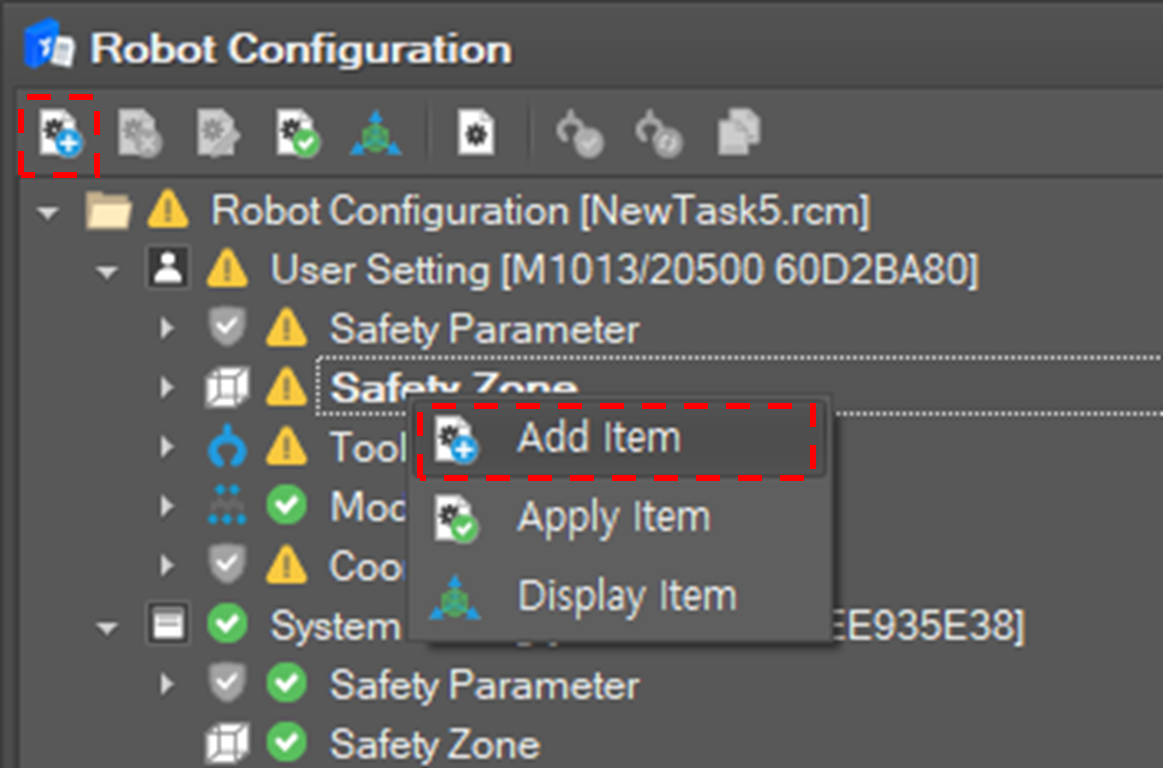
Task: Collapse the Robot Configuration root node
Action: [46, 212]
